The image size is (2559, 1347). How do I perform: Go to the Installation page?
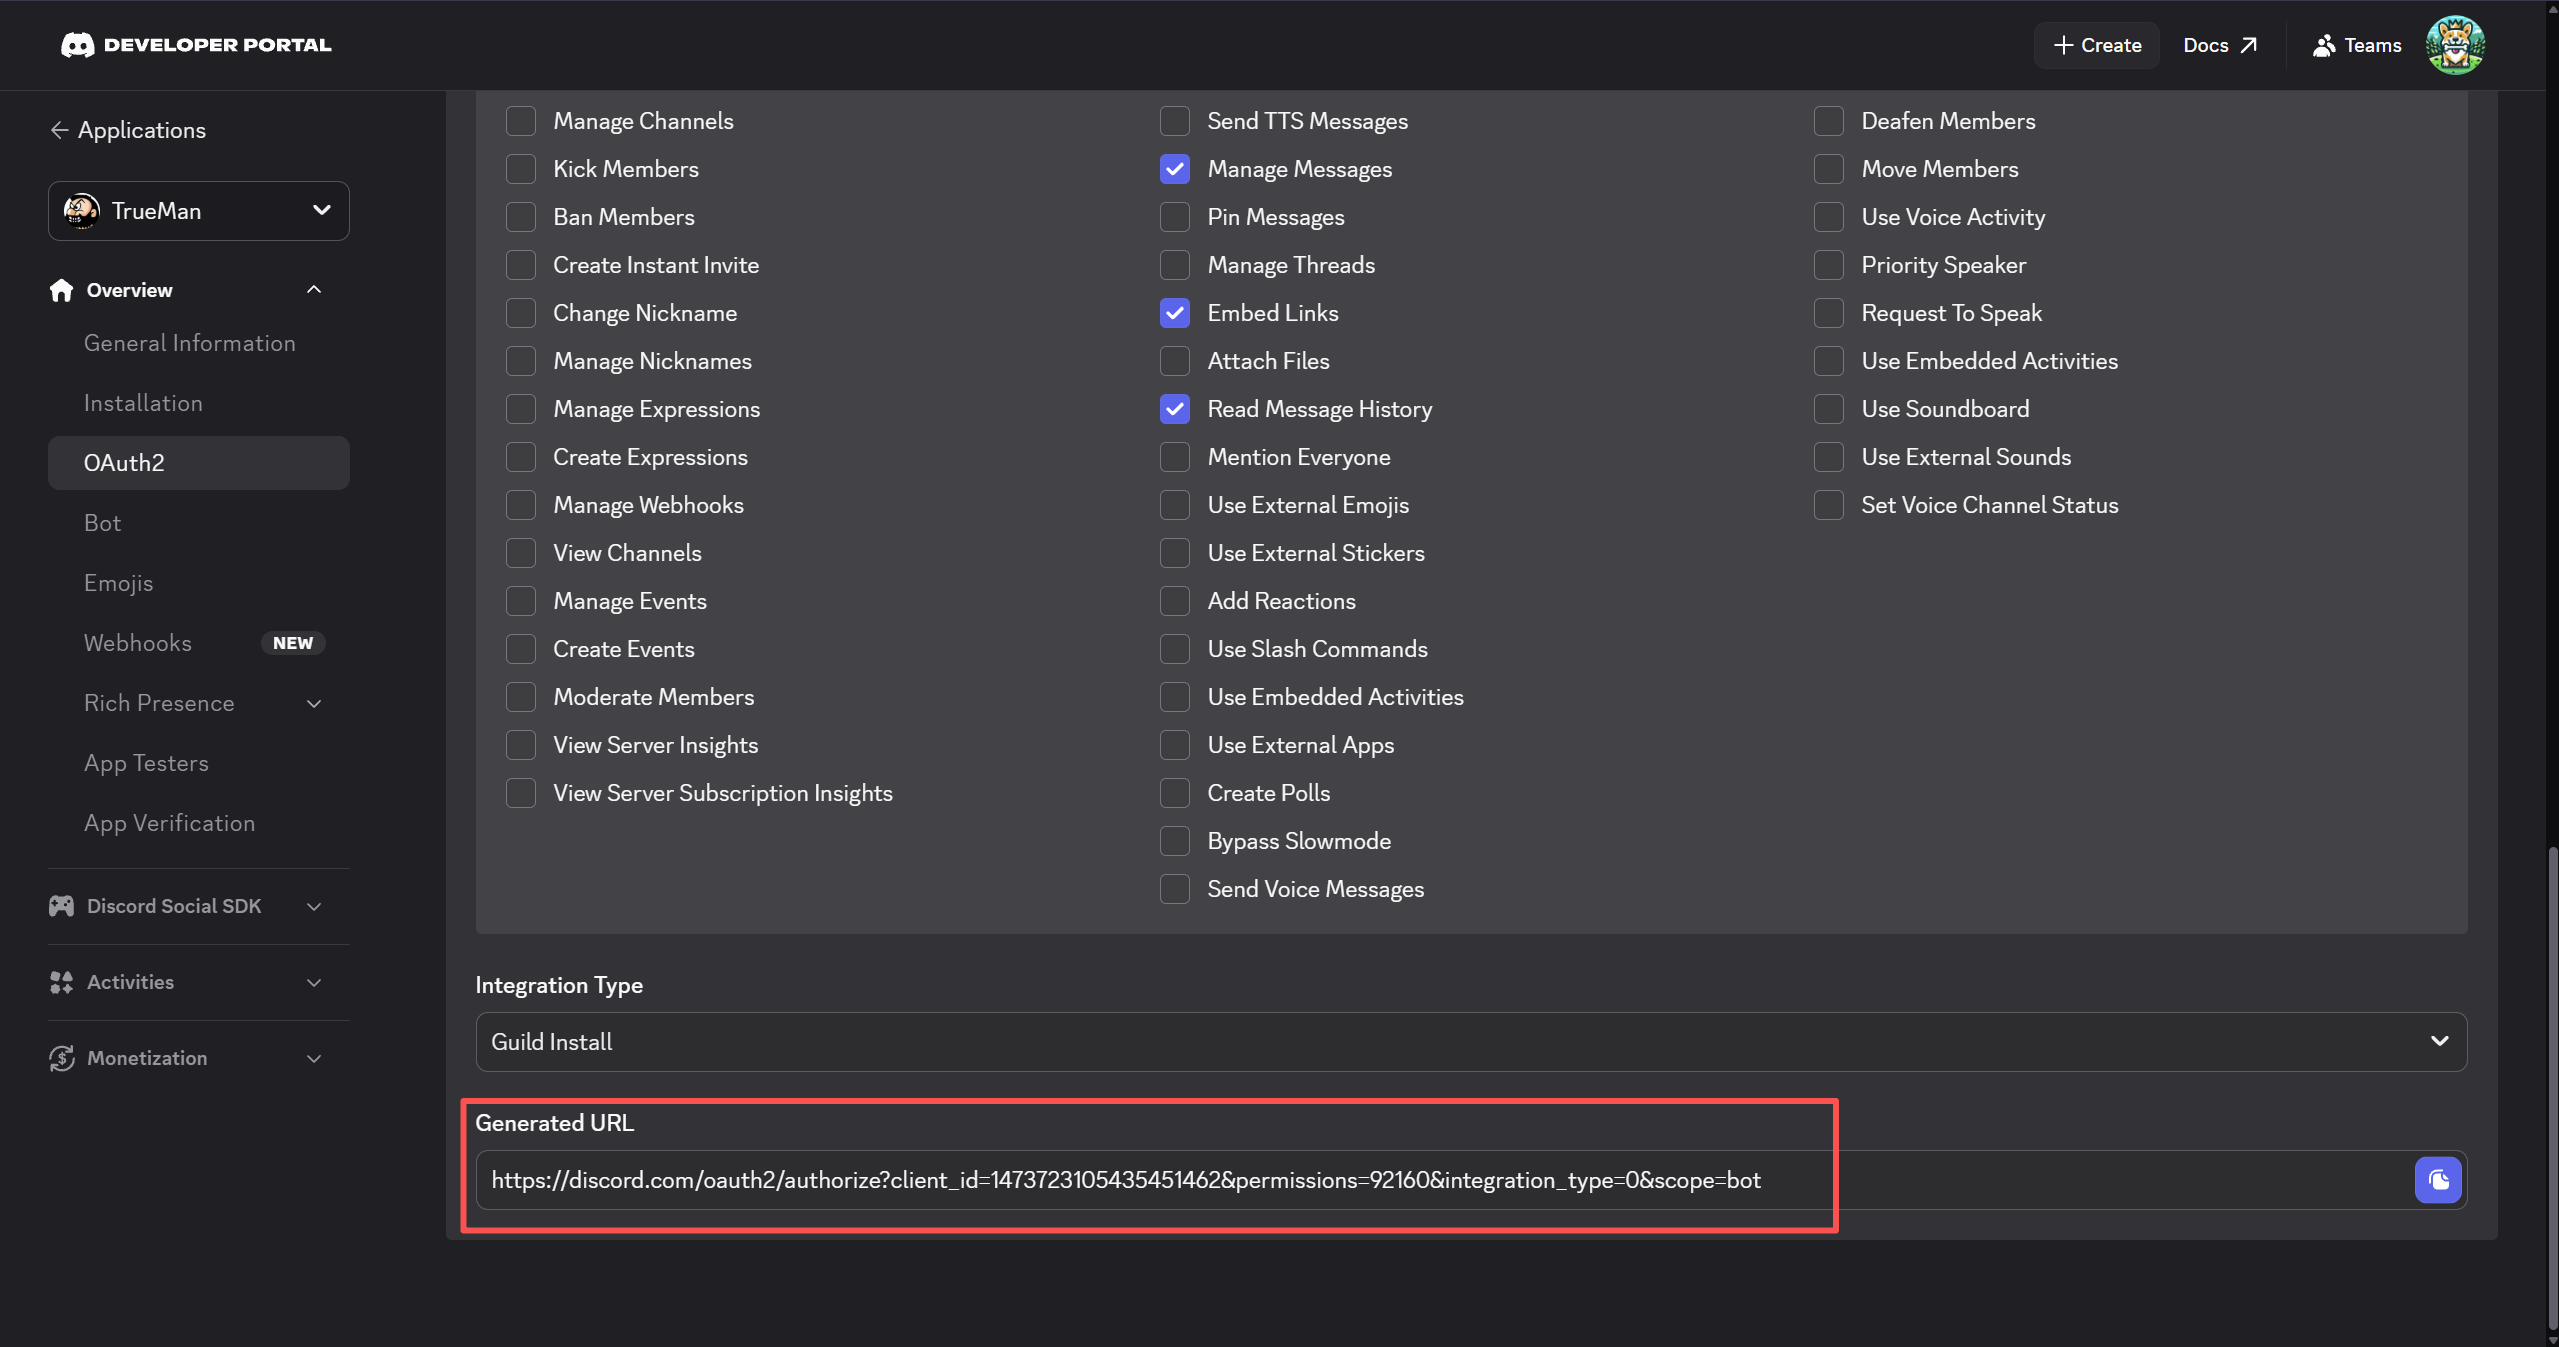point(143,403)
